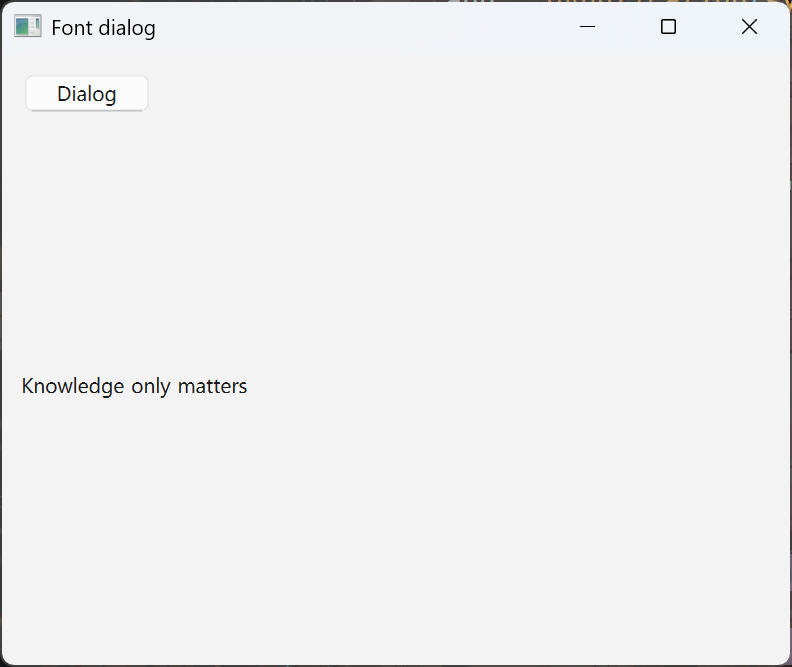Click the application icon in the title bar
Screen dimensions: 792x667
(x=27, y=27)
